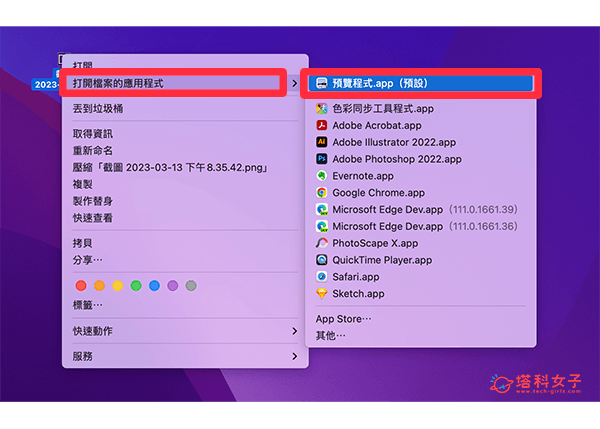Open with Adobe Photoshop 2022.app
The image size is (600, 429).
click(421, 159)
